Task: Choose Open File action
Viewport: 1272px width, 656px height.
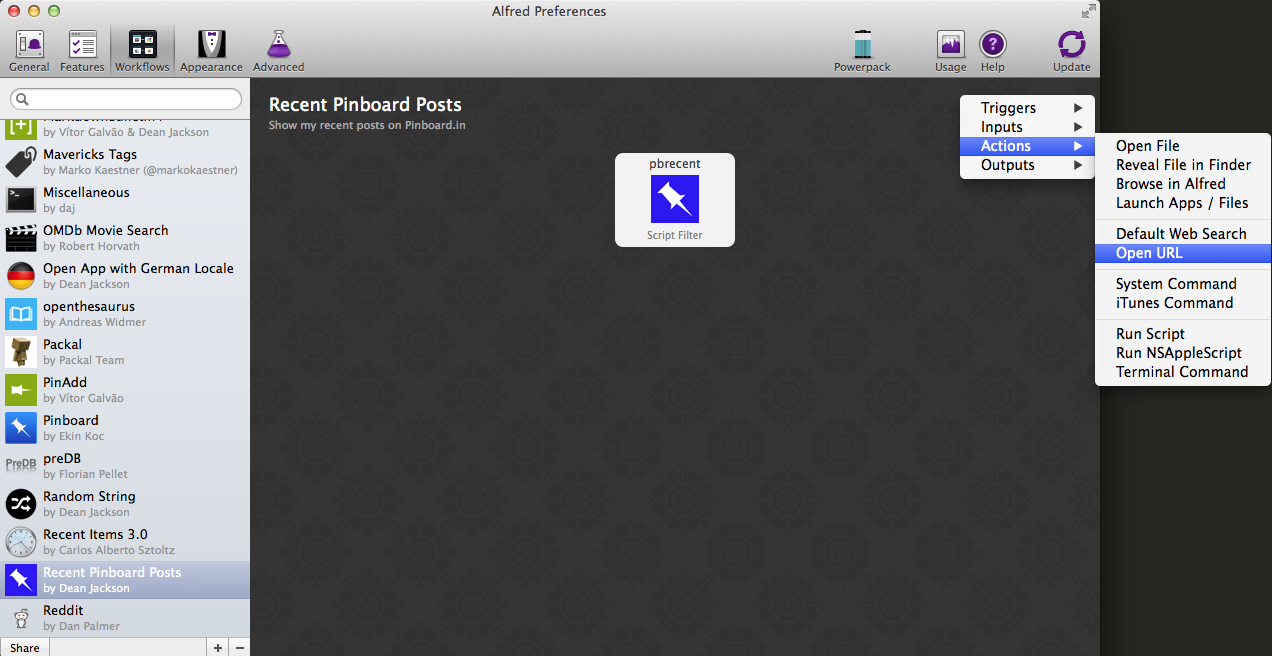Action: tap(1183, 146)
